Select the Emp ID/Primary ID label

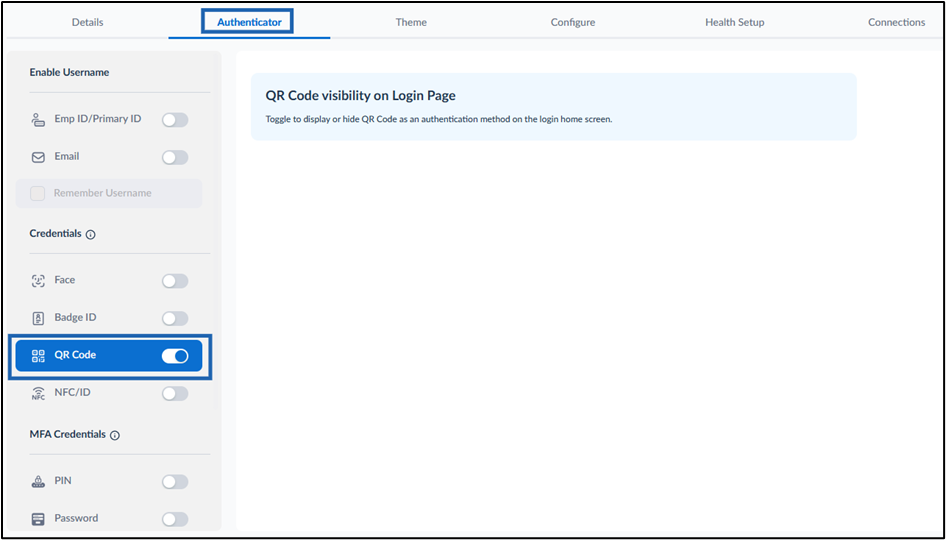98,119
